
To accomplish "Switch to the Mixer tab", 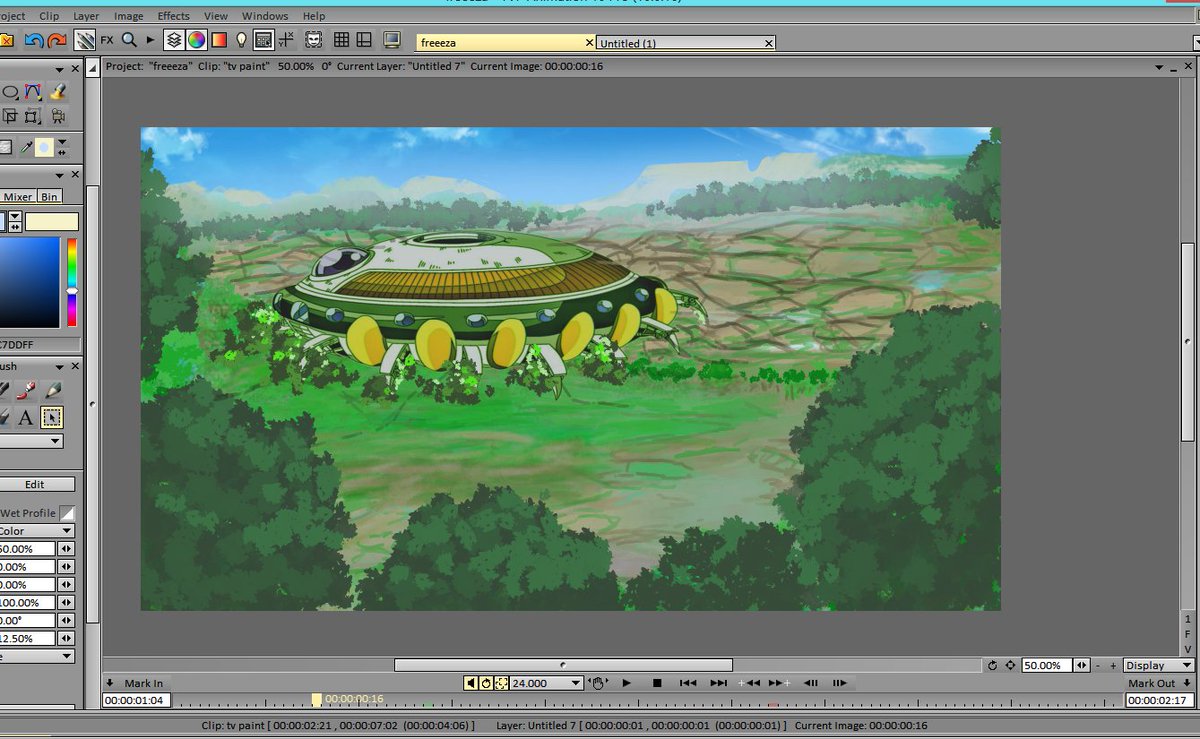I will pyautogui.click(x=18, y=197).
